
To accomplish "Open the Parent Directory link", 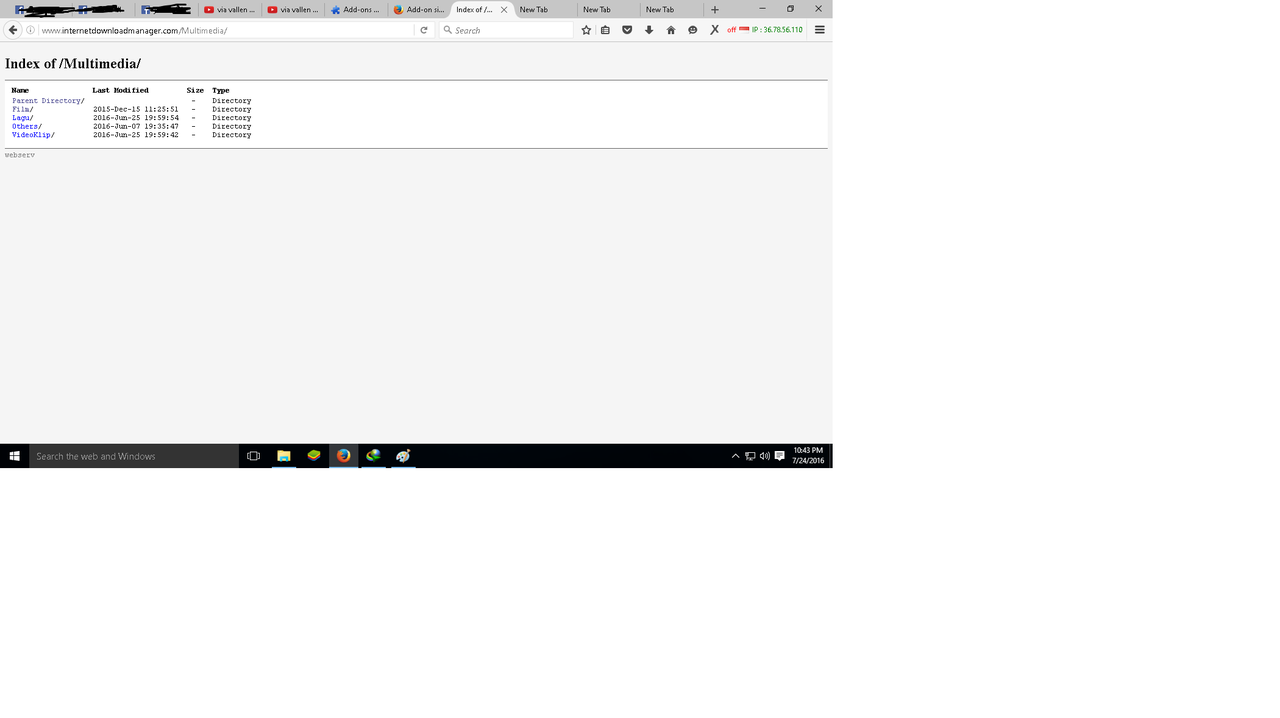I will 46,101.
